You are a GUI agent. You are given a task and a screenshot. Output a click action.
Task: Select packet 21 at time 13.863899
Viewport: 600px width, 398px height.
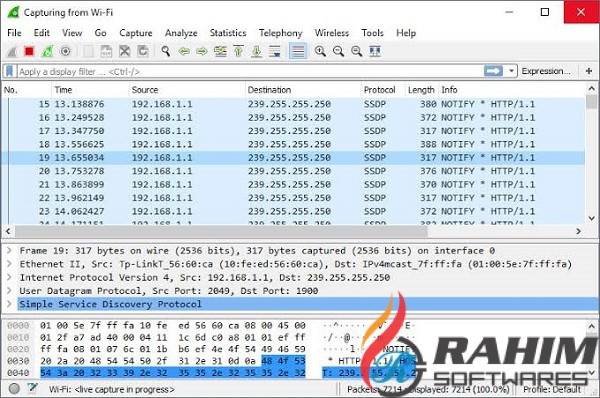293,184
